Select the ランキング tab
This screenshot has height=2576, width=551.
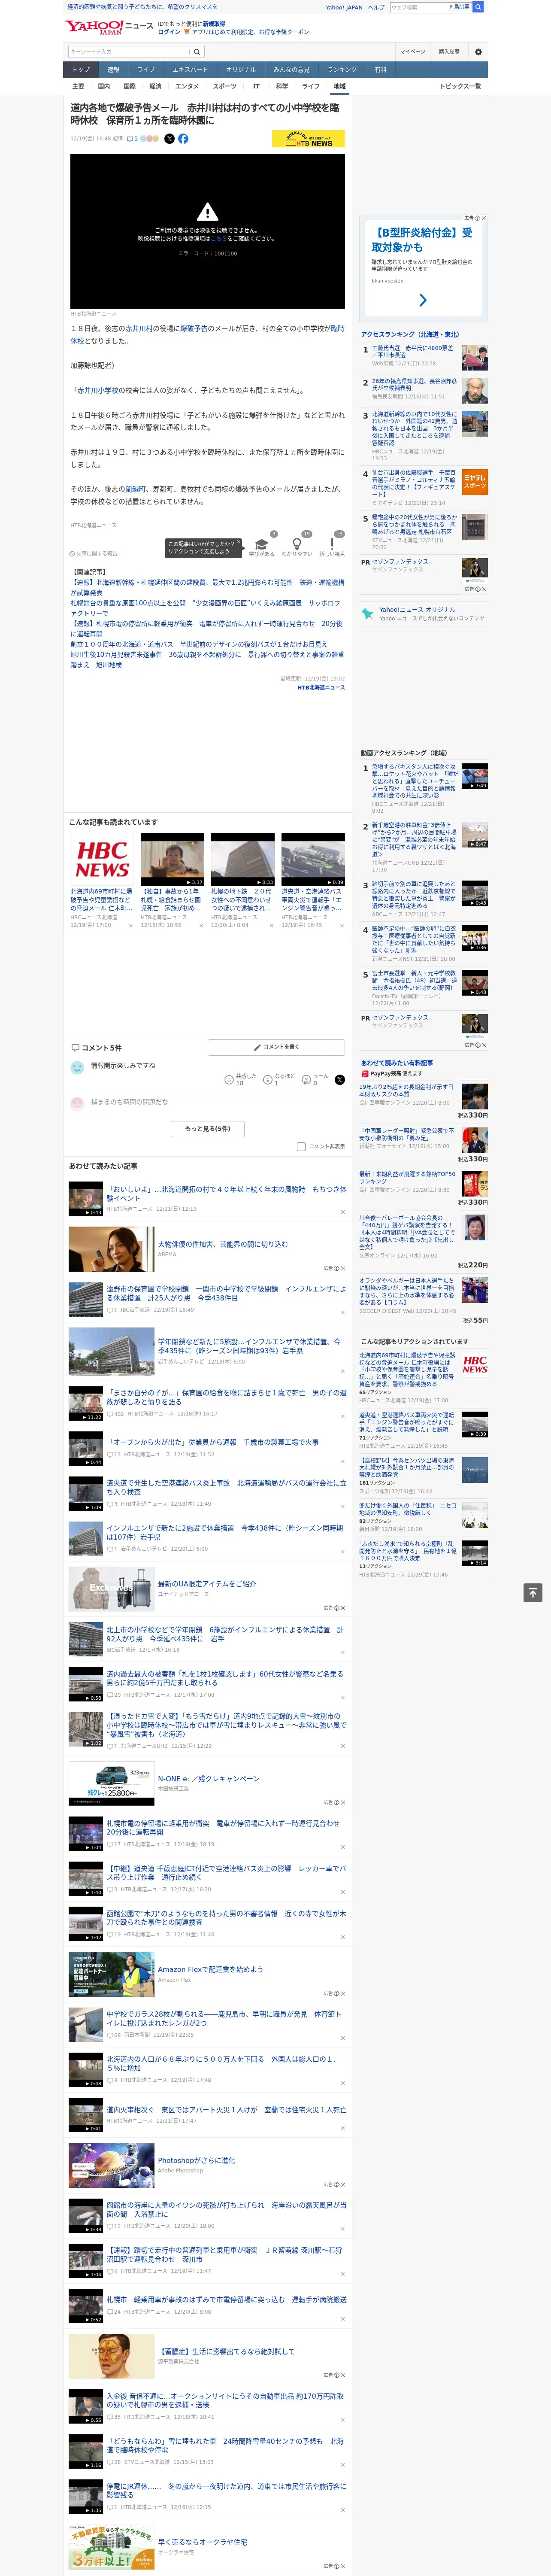(342, 69)
